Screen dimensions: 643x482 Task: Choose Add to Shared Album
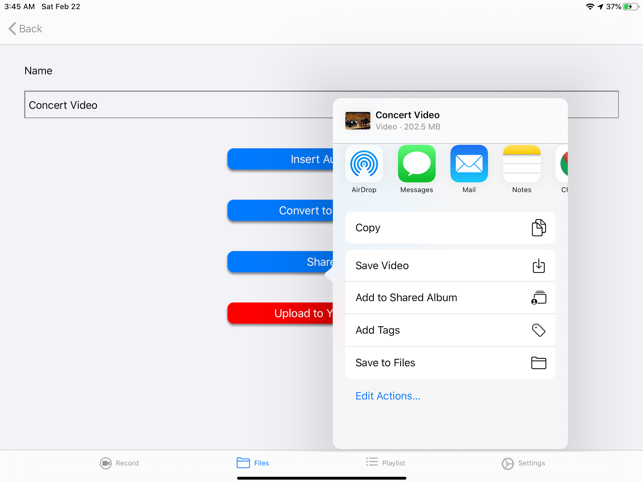[x=450, y=298]
